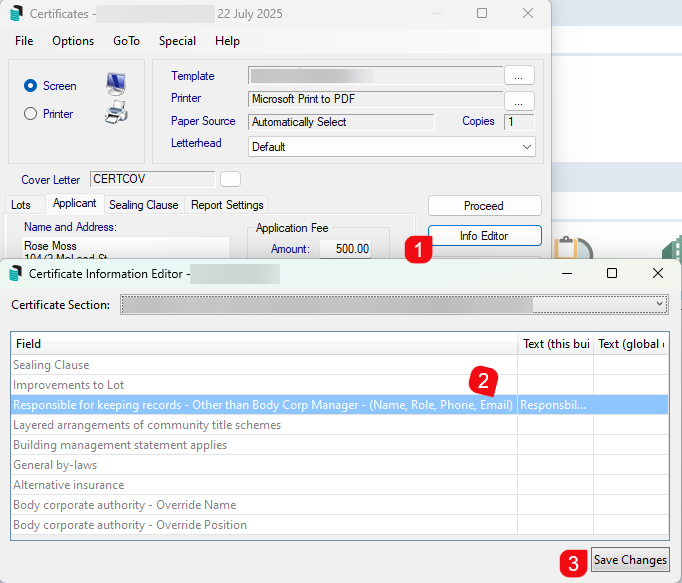This screenshot has width=682, height=583.
Task: Switch to the Sealing Clause tab
Action: pyautogui.click(x=144, y=204)
